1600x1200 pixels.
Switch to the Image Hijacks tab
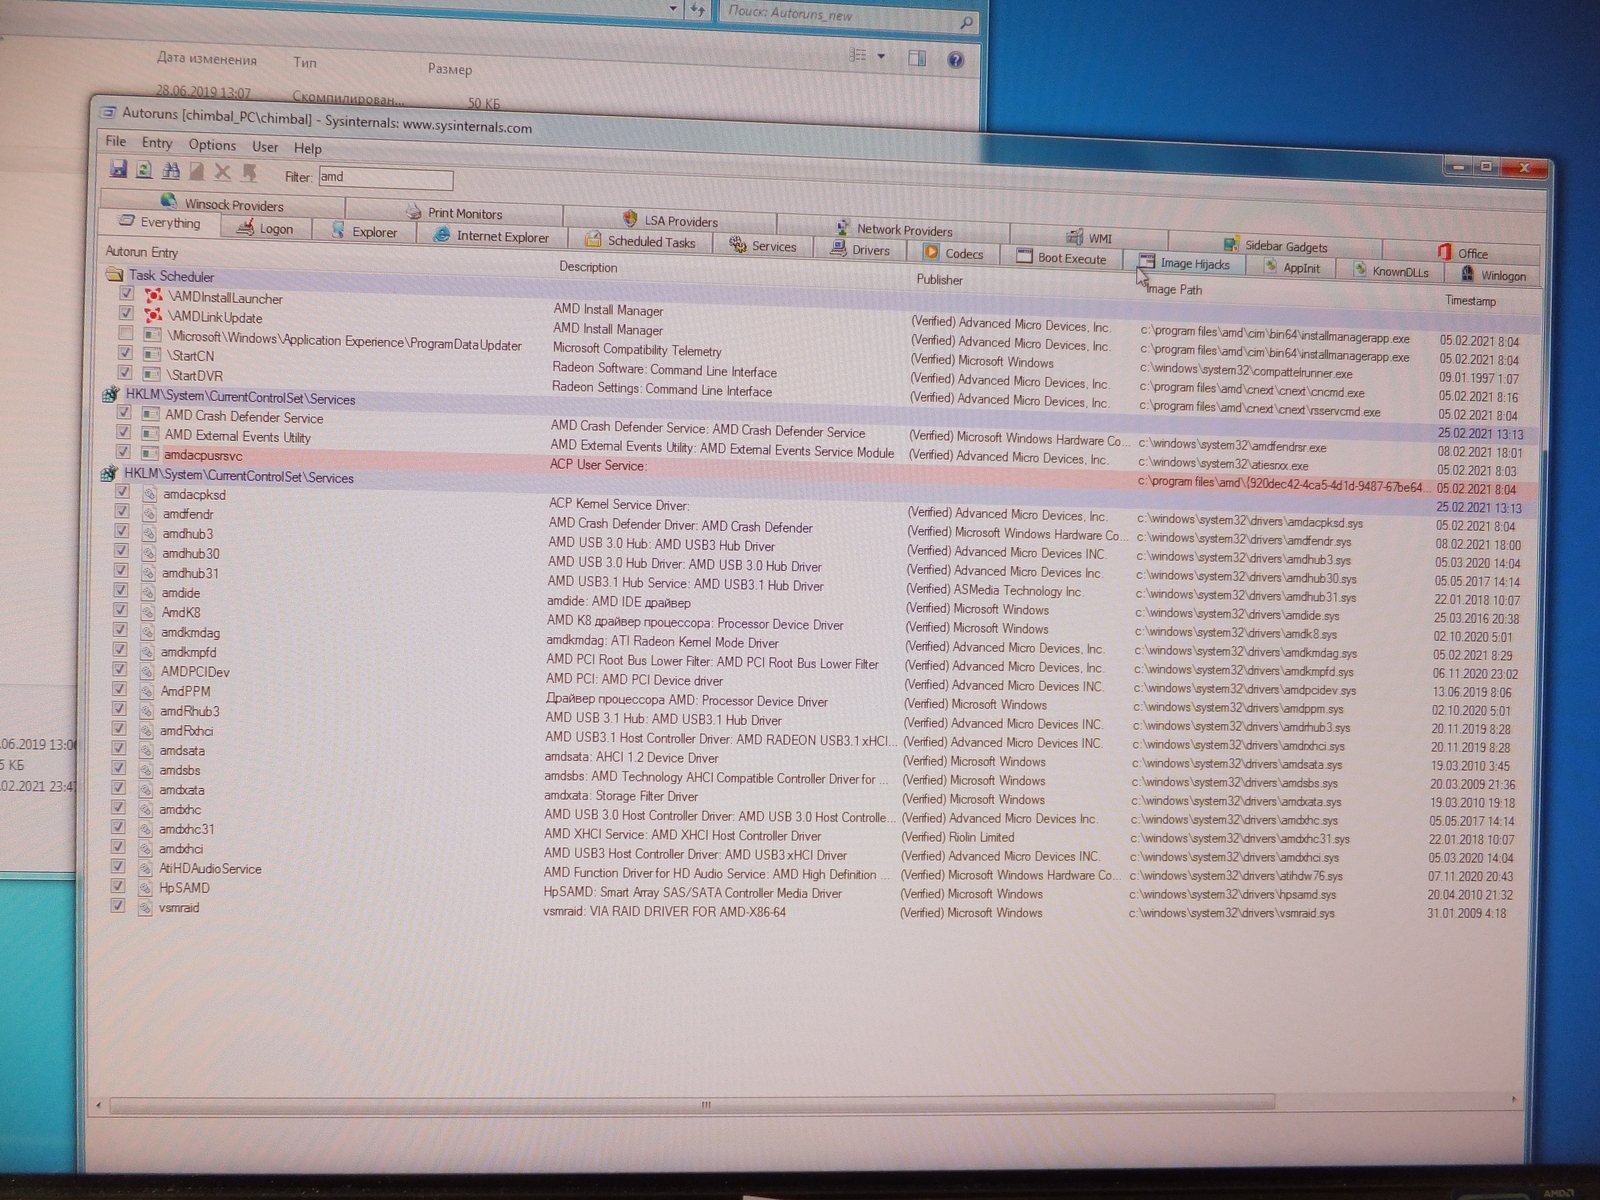[1185, 263]
